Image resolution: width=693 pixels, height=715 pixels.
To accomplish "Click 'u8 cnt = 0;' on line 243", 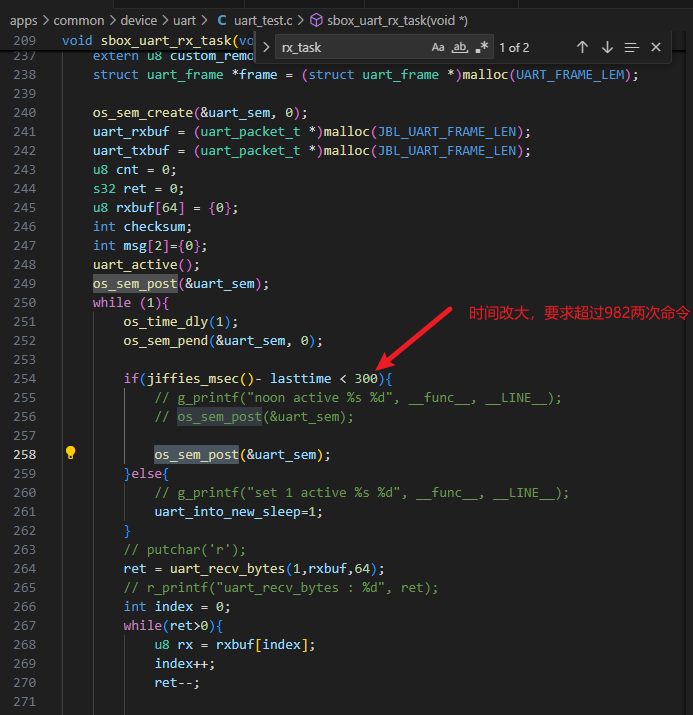I will coord(134,170).
